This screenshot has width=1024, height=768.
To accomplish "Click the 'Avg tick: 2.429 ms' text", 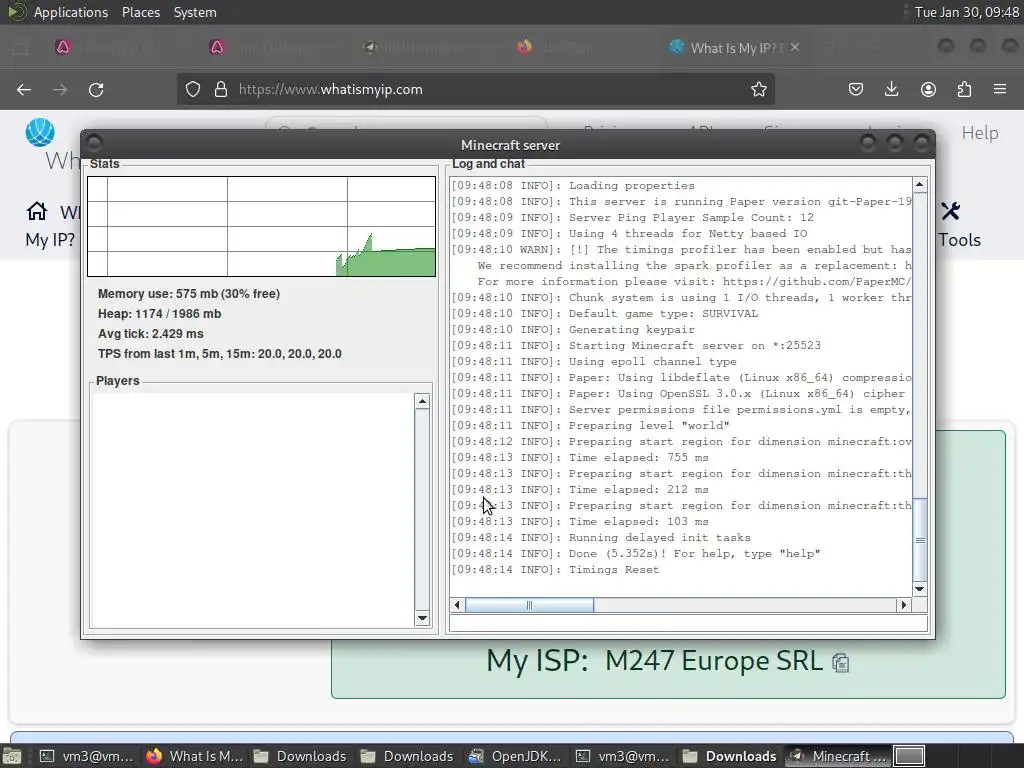I will [151, 334].
